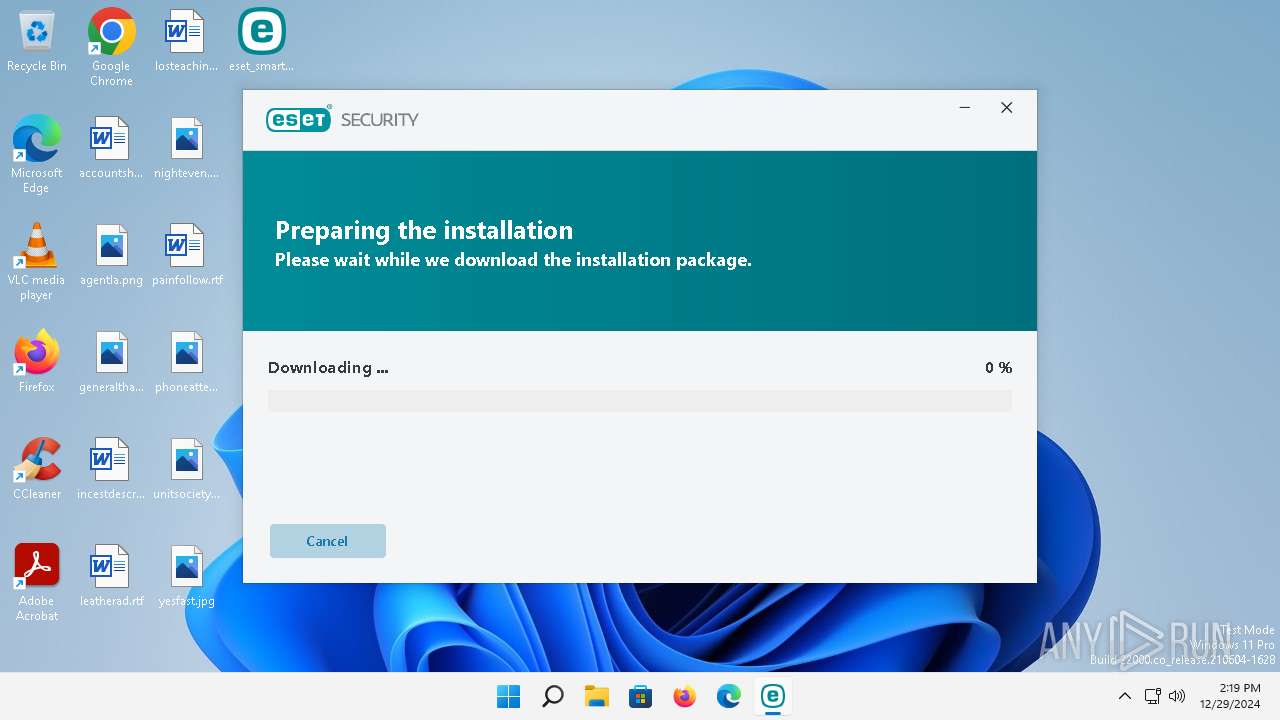
Task: Launch the Google Chrome desktop shortcut
Action: (x=111, y=47)
